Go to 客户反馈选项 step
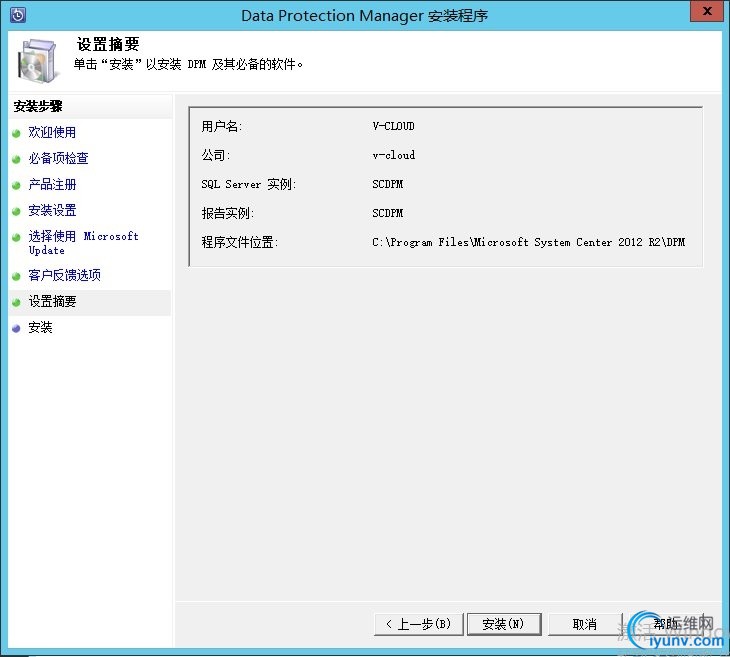This screenshot has height=657, width=730. 64,275
